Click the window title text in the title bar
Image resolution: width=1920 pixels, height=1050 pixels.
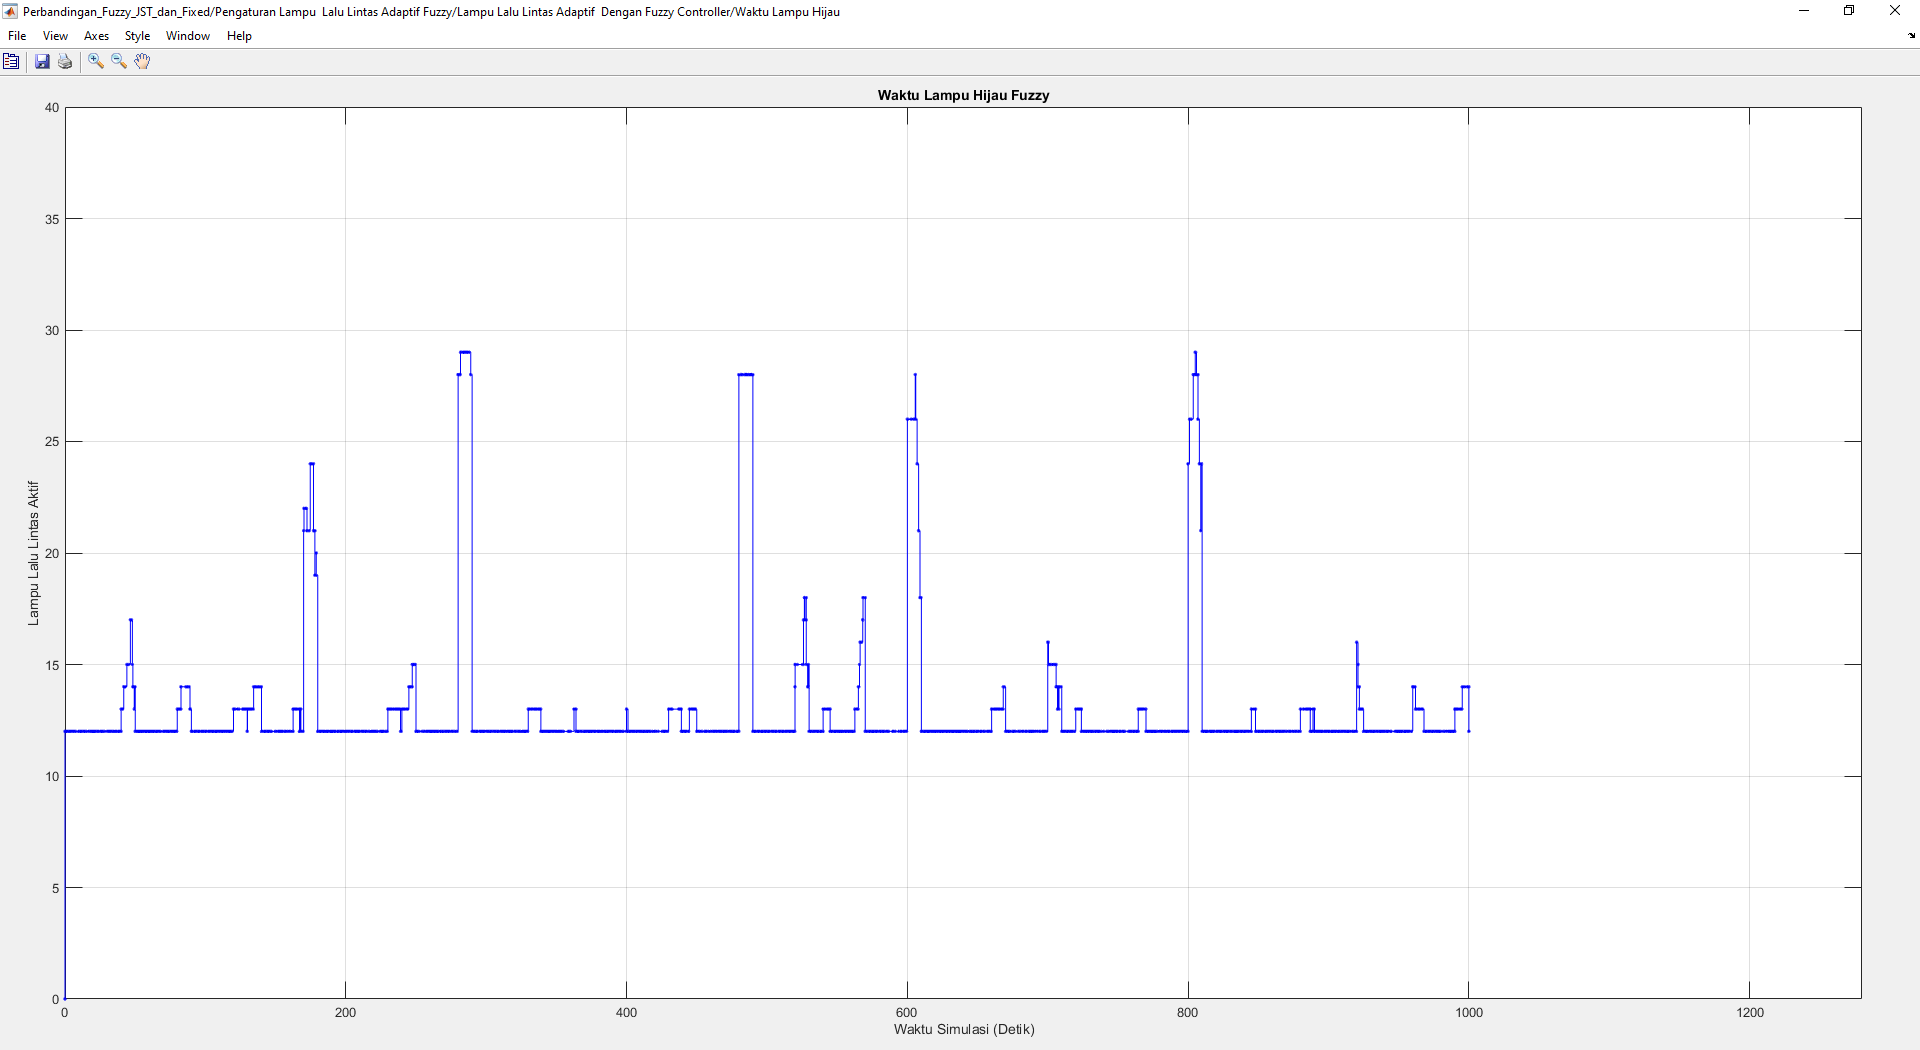(x=431, y=12)
